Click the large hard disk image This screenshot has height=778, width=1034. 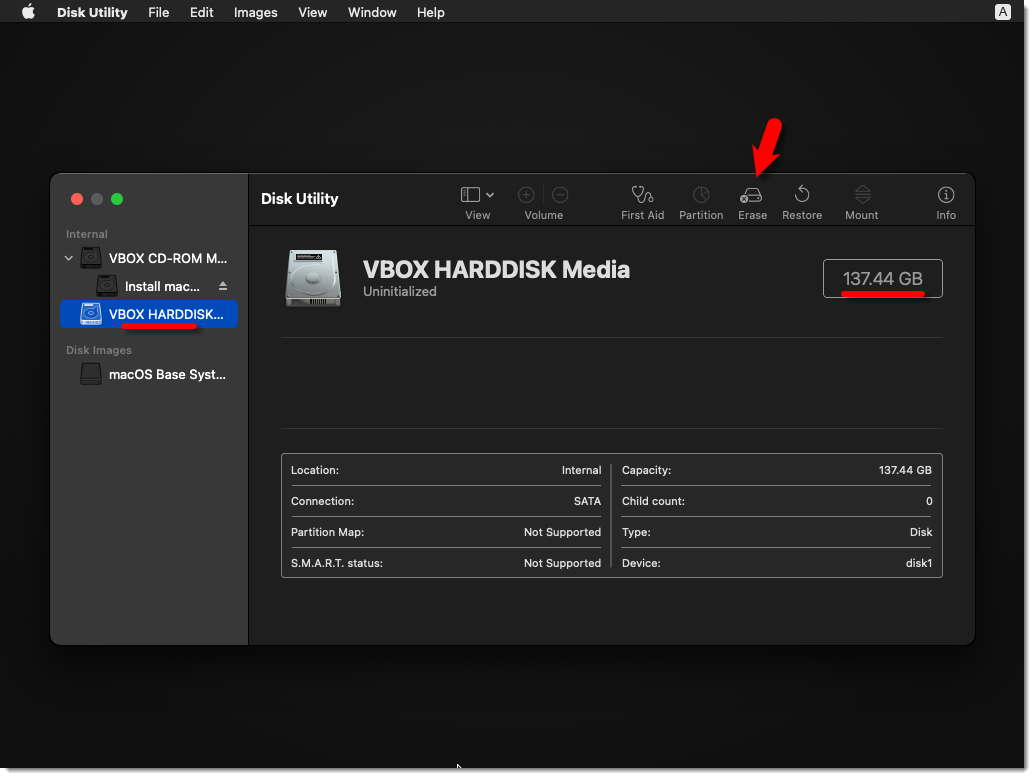313,278
